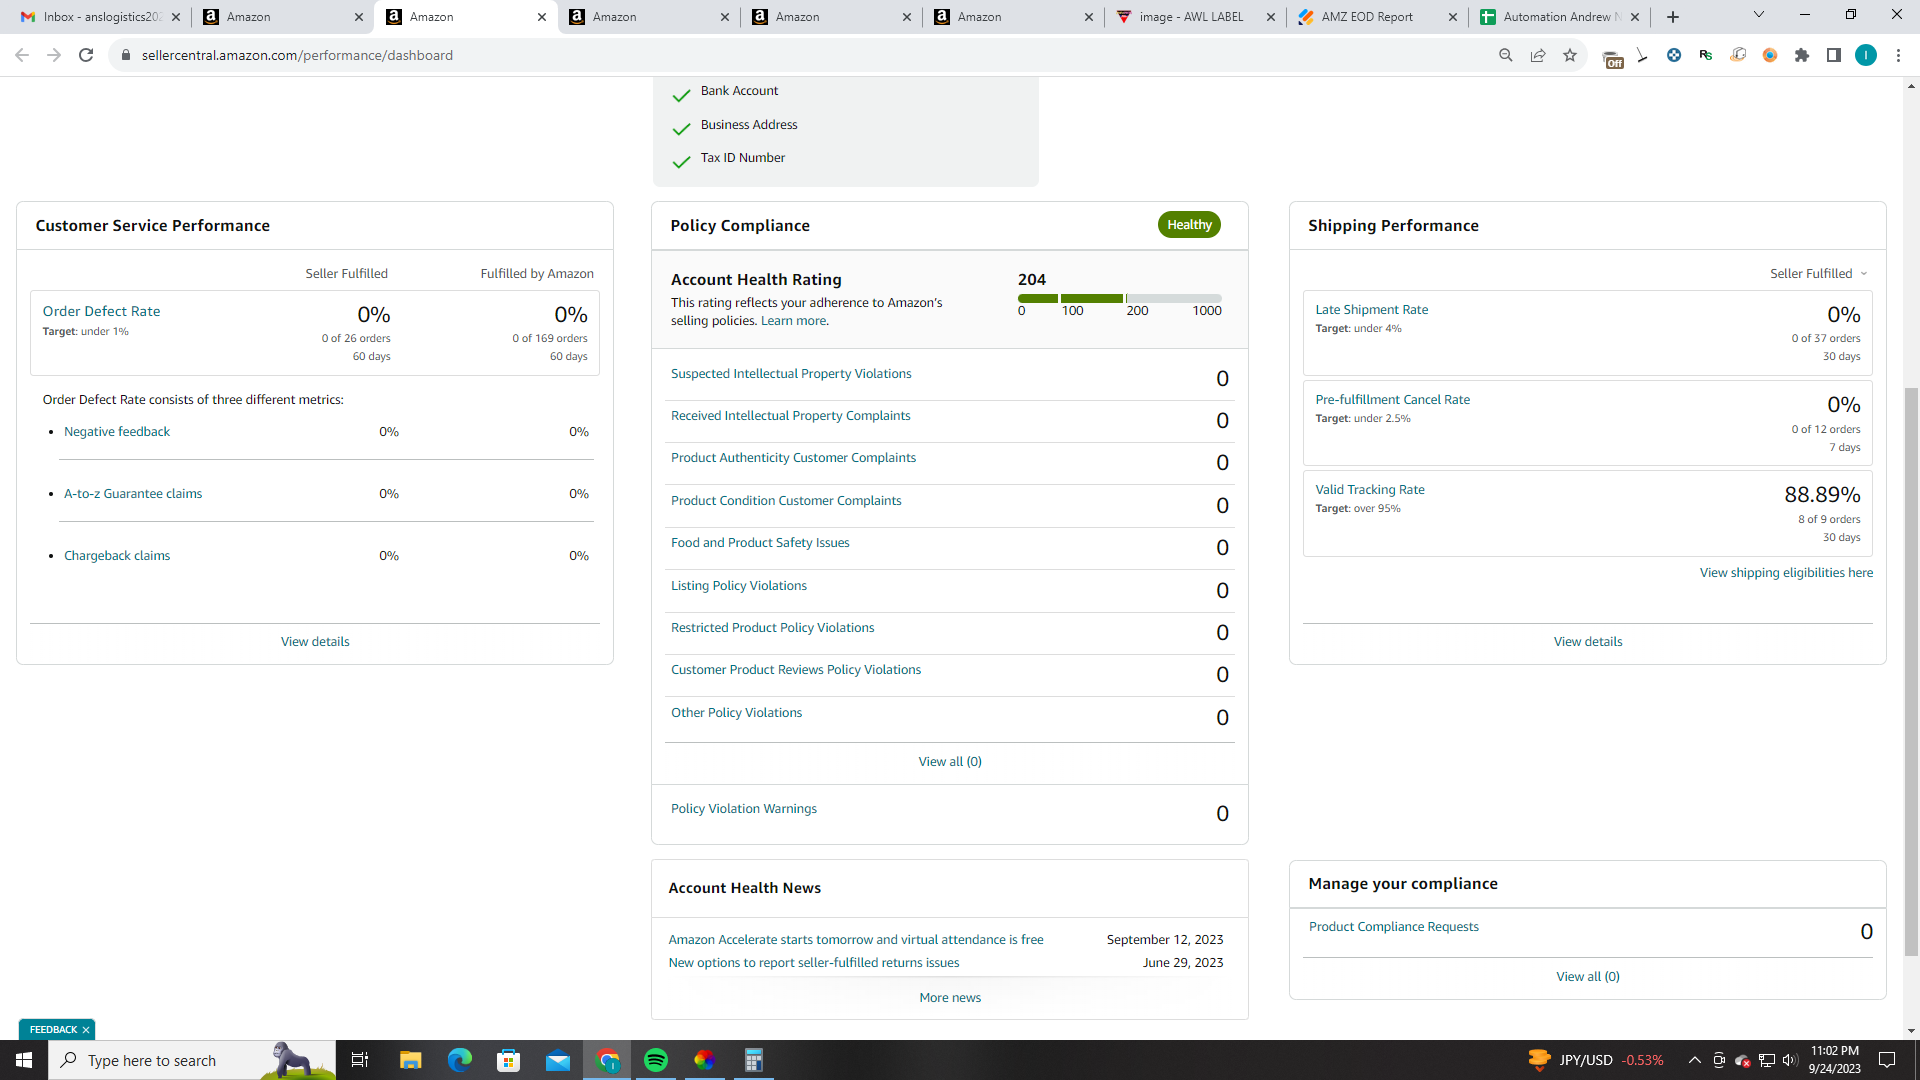This screenshot has width=1920, height=1080.
Task: Open the Extensions puzzle-piece menu
Action: (1802, 55)
